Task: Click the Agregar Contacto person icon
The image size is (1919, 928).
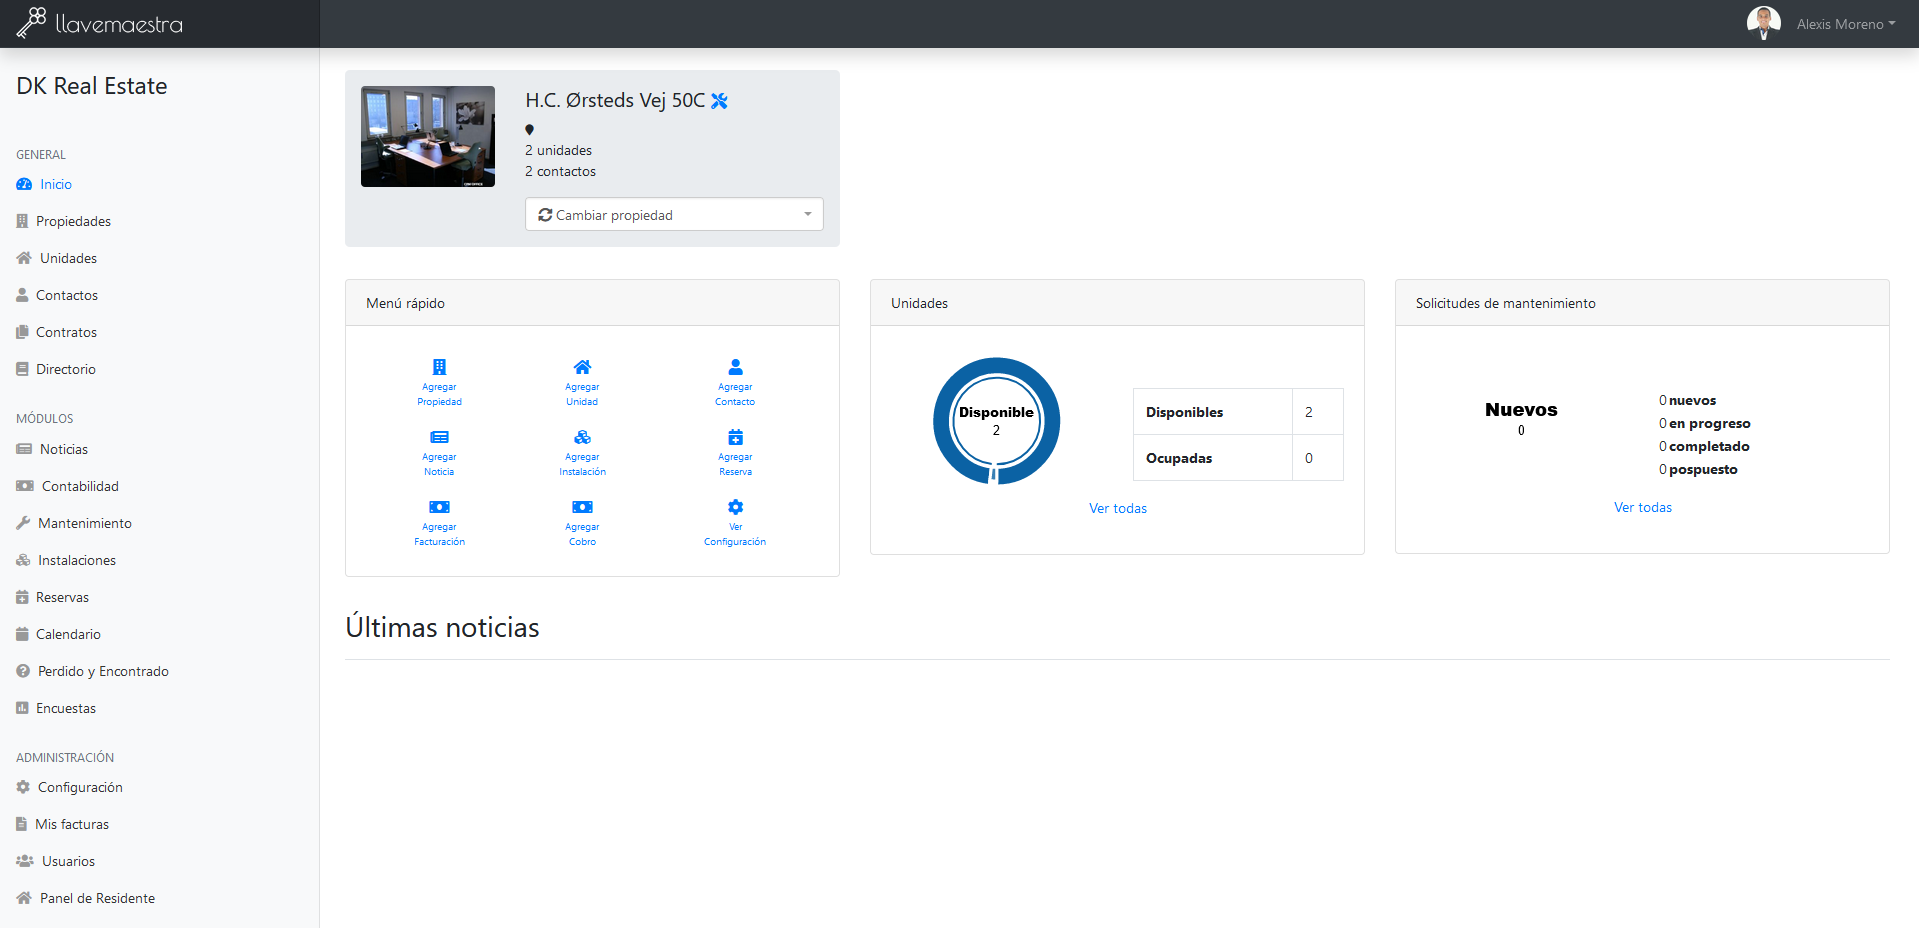Action: tap(735, 367)
